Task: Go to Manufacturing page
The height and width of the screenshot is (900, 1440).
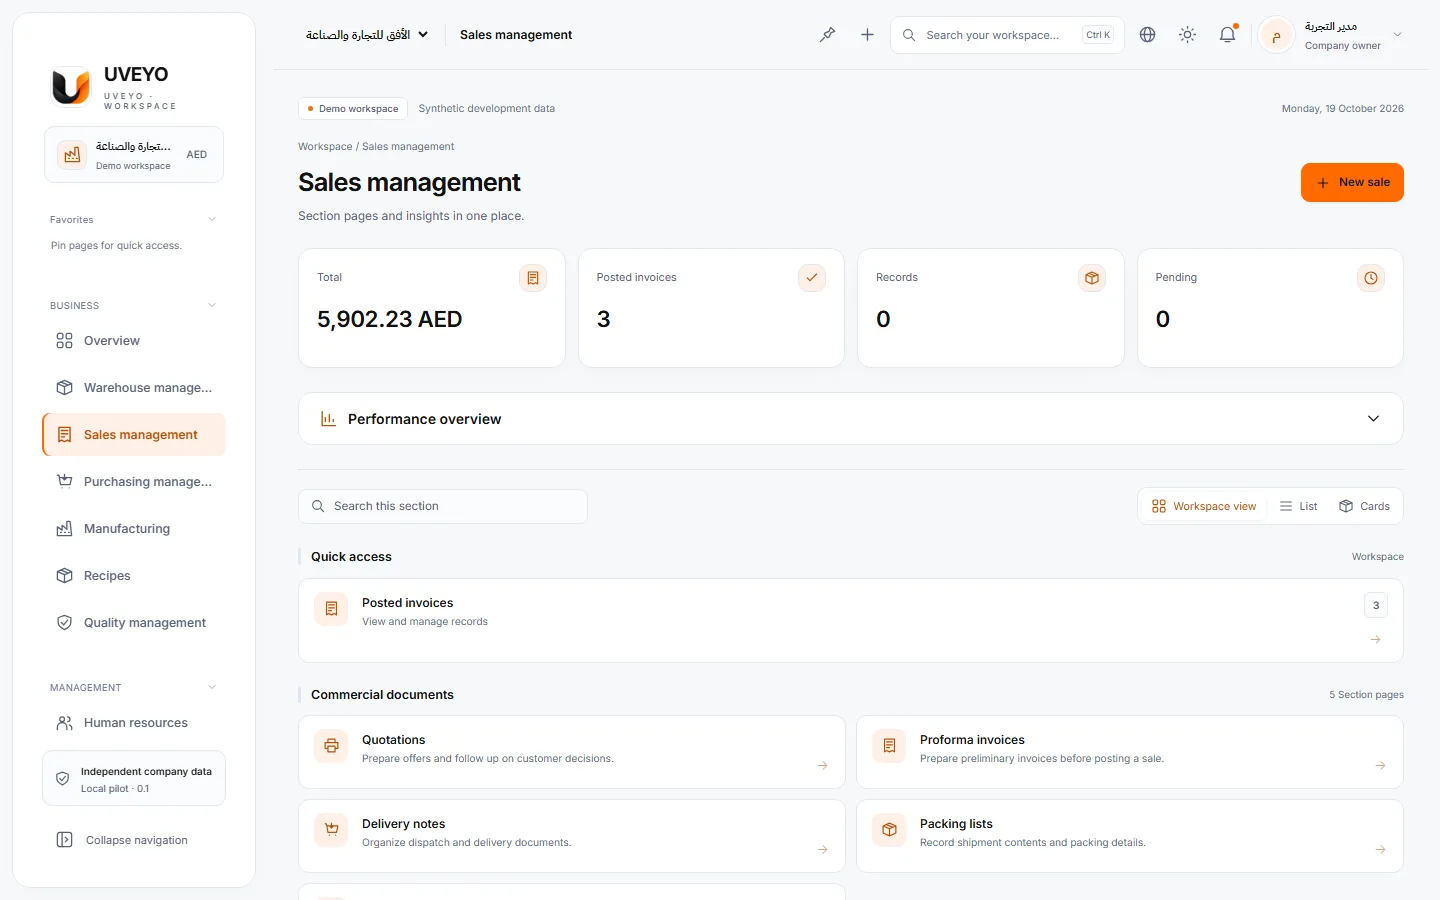Action: pos(134,529)
